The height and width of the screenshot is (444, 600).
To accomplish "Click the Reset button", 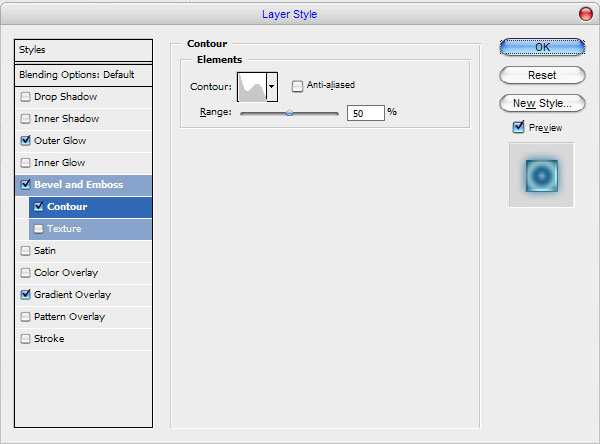I will pyautogui.click(x=542, y=75).
